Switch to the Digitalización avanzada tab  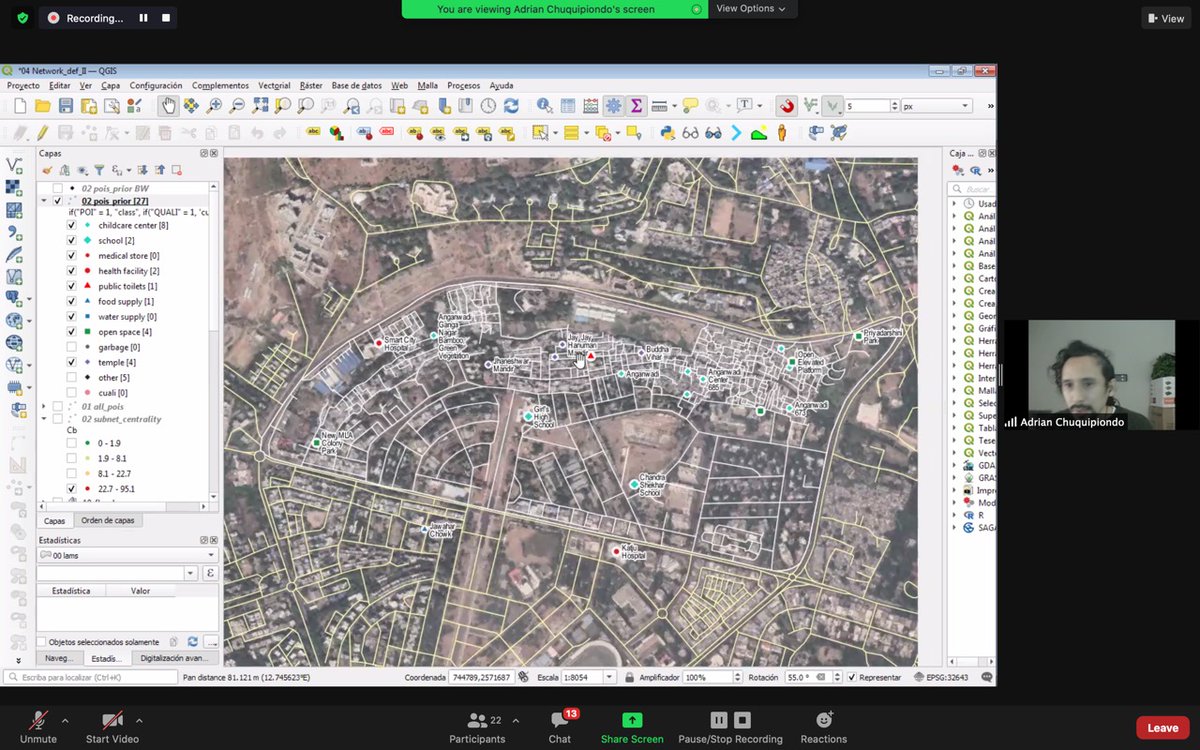pyautogui.click(x=174, y=658)
